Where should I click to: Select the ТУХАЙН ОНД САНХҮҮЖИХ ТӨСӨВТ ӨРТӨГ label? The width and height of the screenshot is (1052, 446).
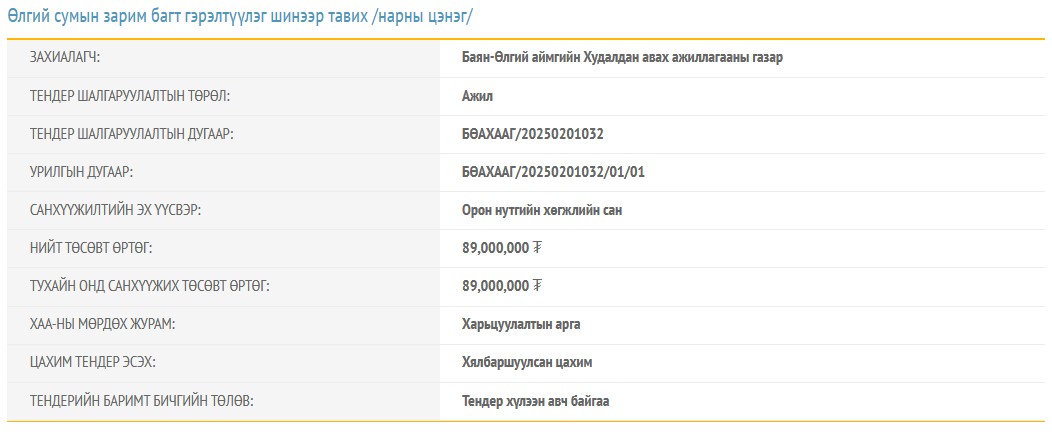point(150,286)
